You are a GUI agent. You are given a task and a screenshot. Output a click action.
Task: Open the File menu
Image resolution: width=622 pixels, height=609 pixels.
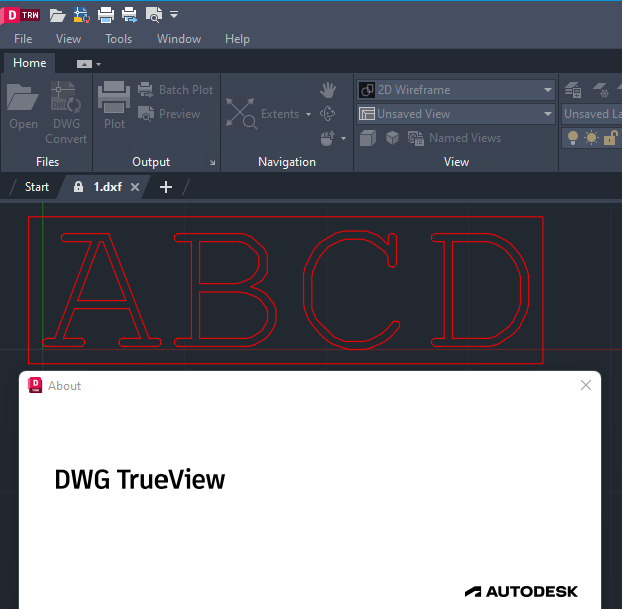[x=23, y=39]
